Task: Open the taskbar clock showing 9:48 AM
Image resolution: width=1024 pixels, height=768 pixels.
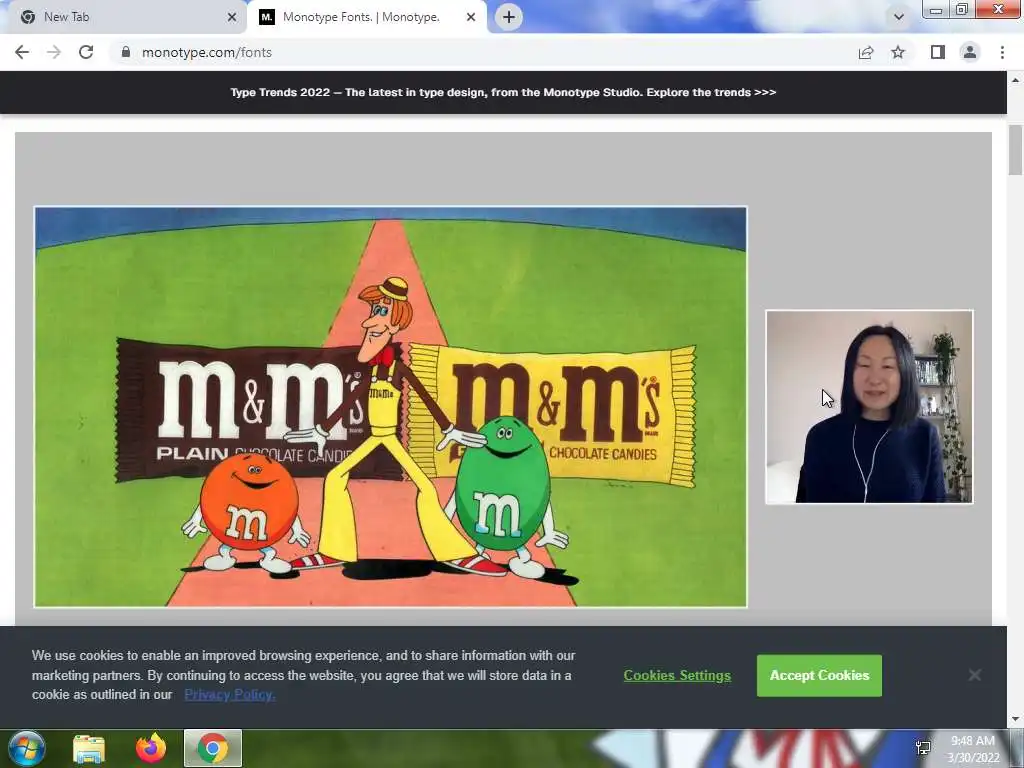Action: (973, 749)
